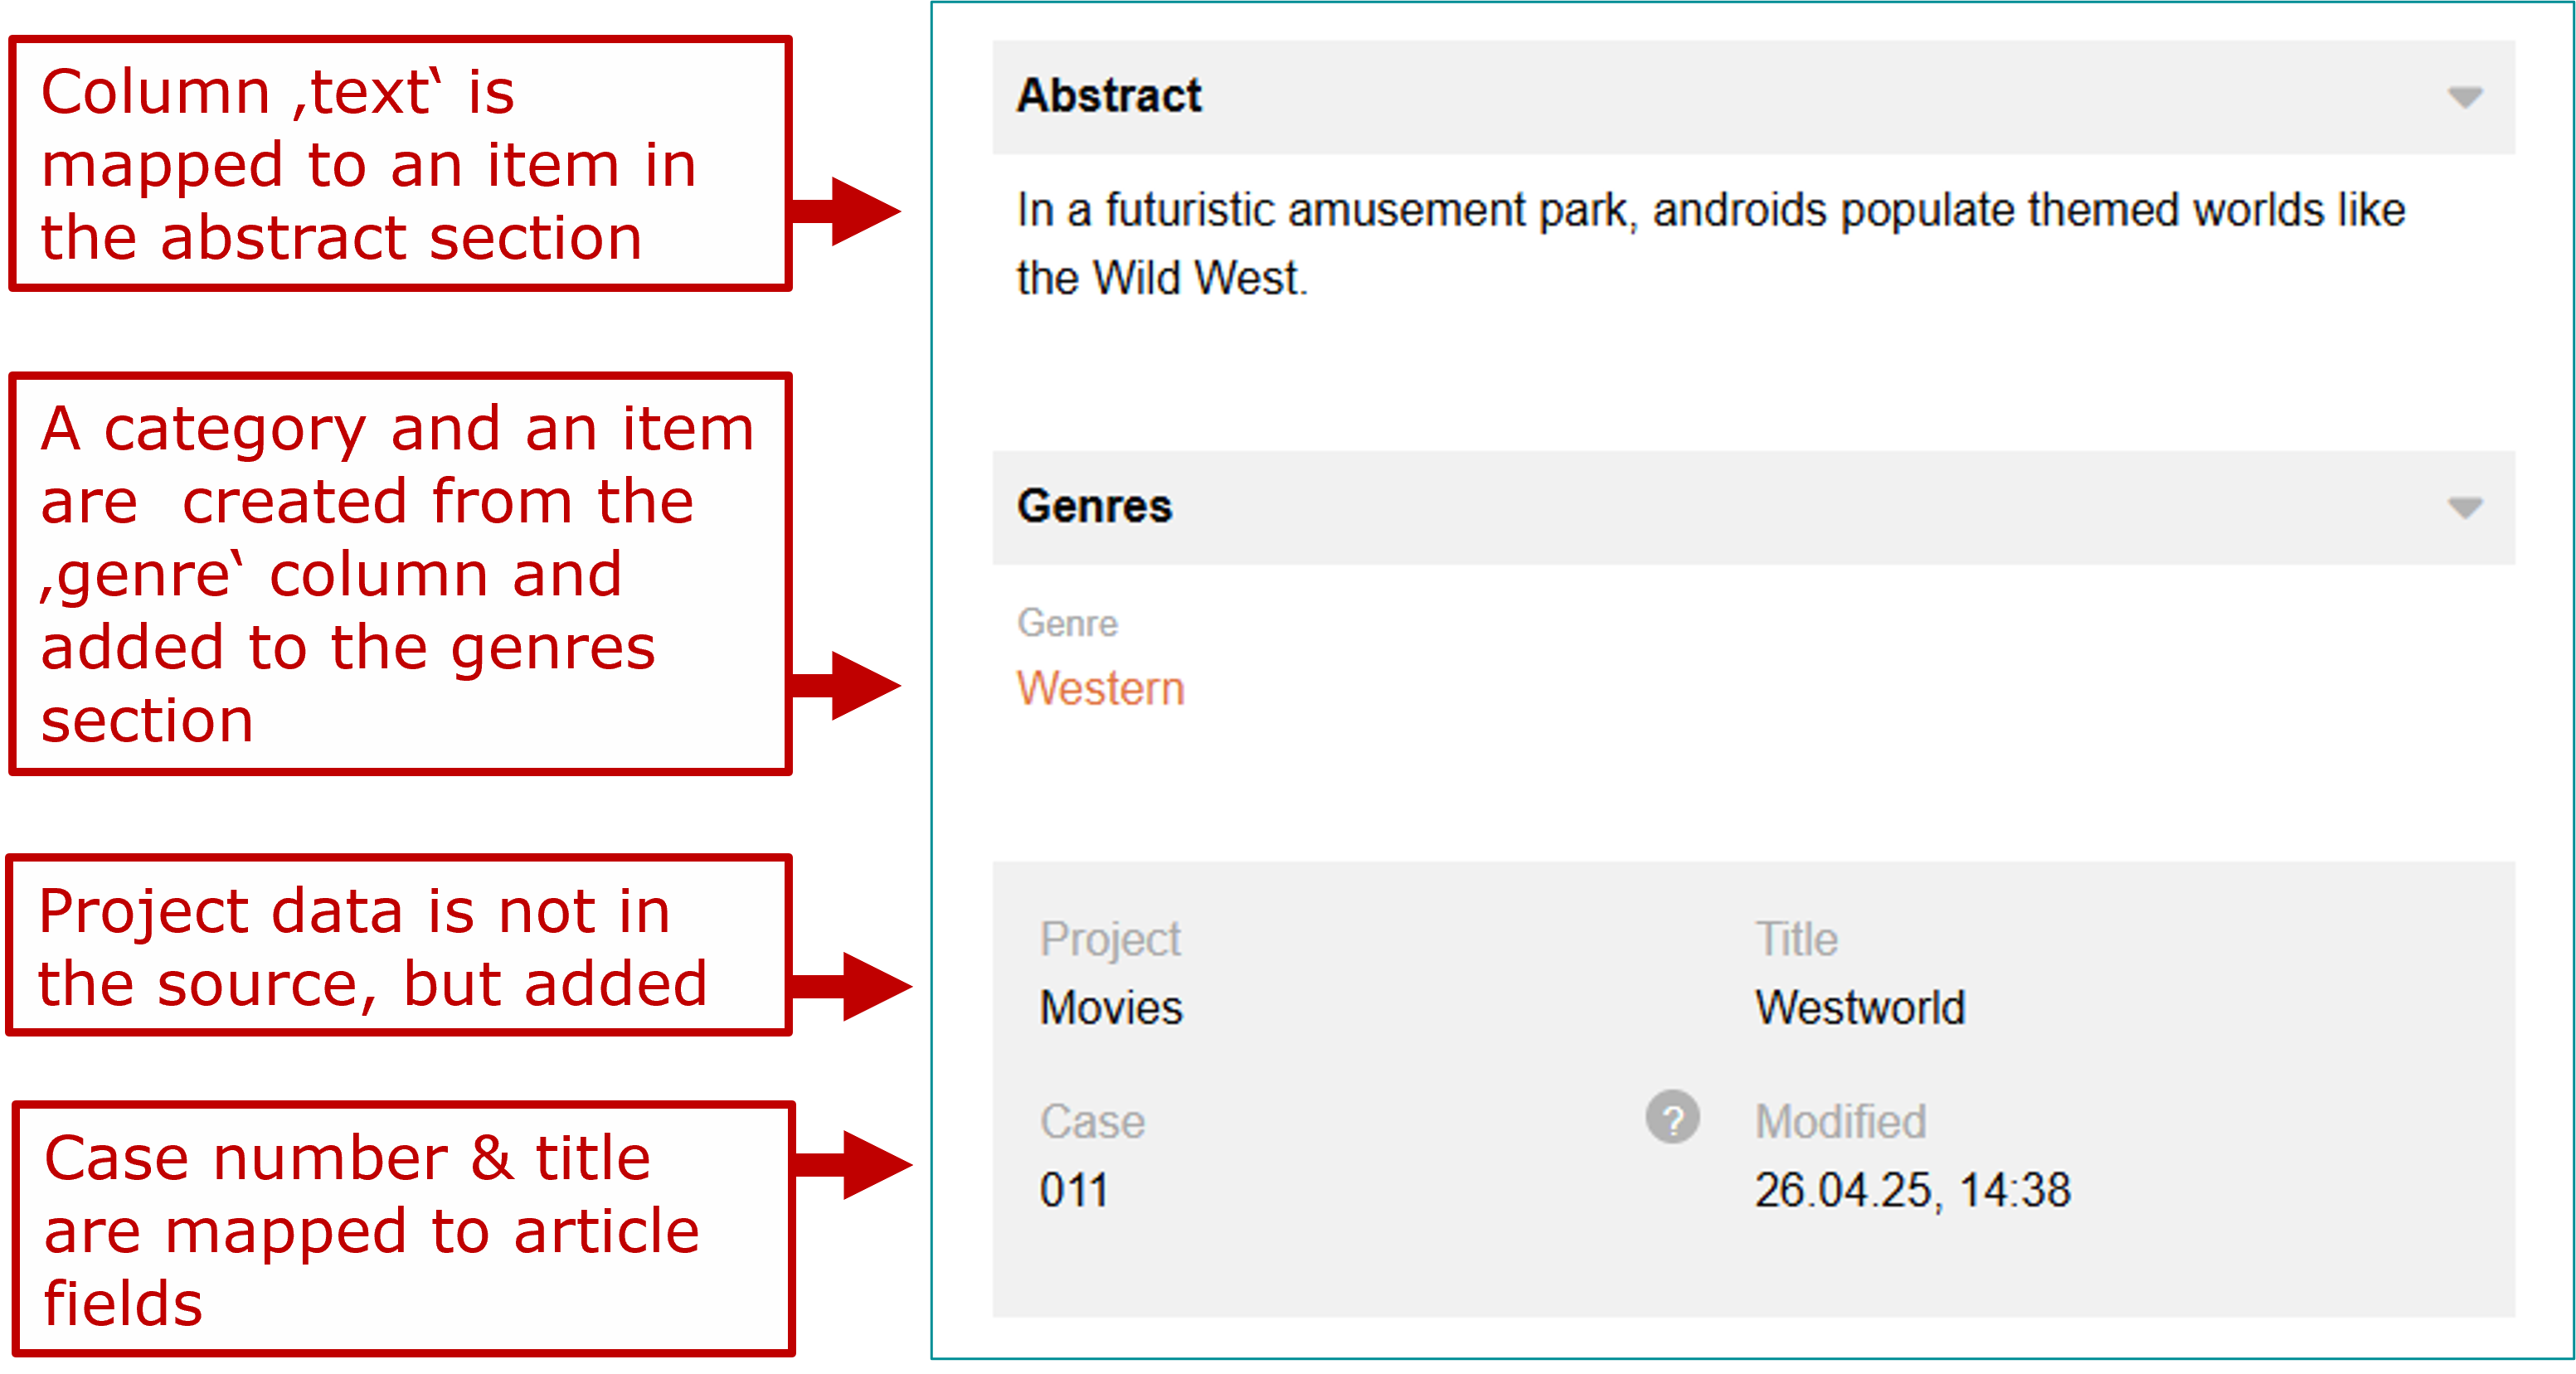Click the question mark help icon
The height and width of the screenshot is (1374, 2576).
tap(1672, 1117)
